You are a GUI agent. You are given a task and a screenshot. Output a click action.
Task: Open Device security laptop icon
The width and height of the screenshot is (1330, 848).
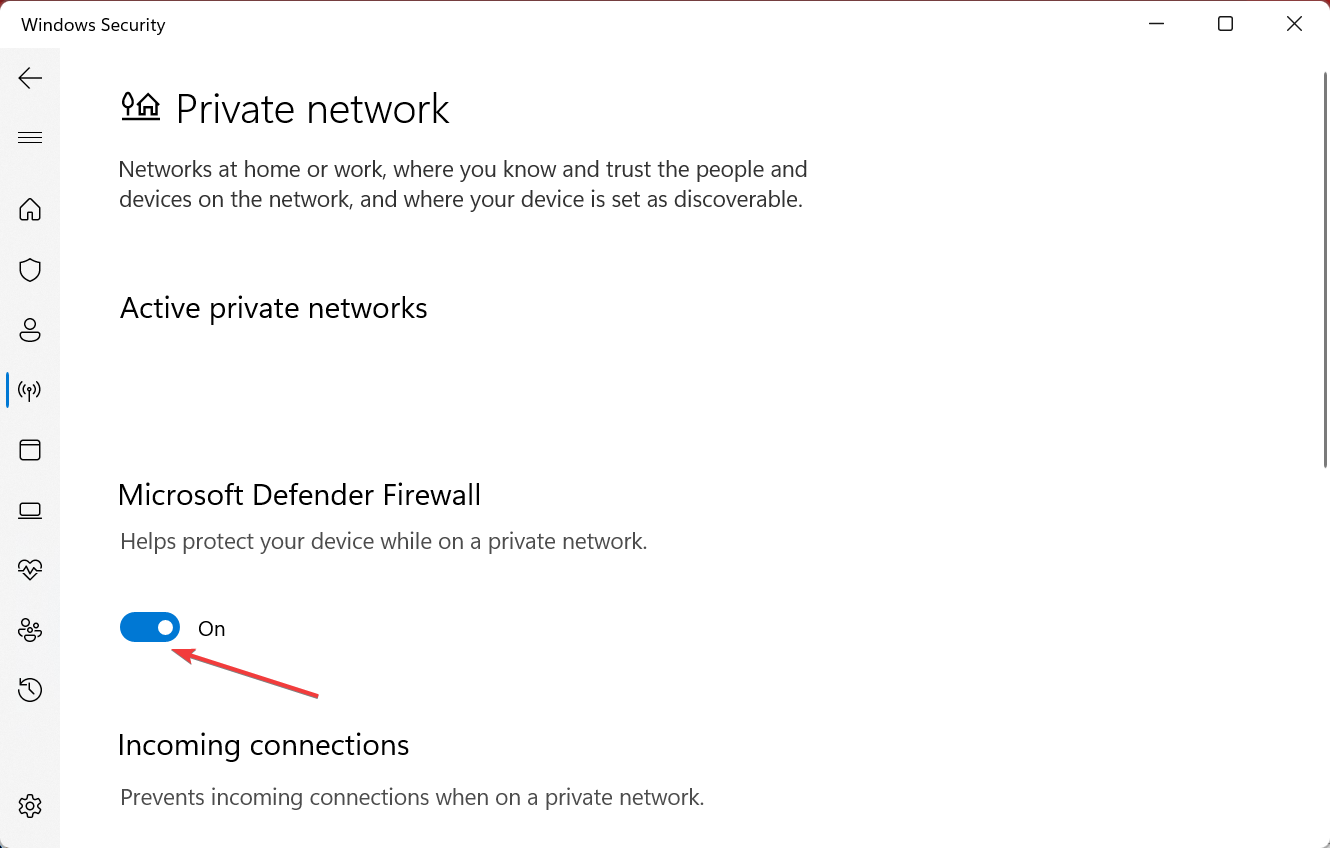[x=30, y=511]
